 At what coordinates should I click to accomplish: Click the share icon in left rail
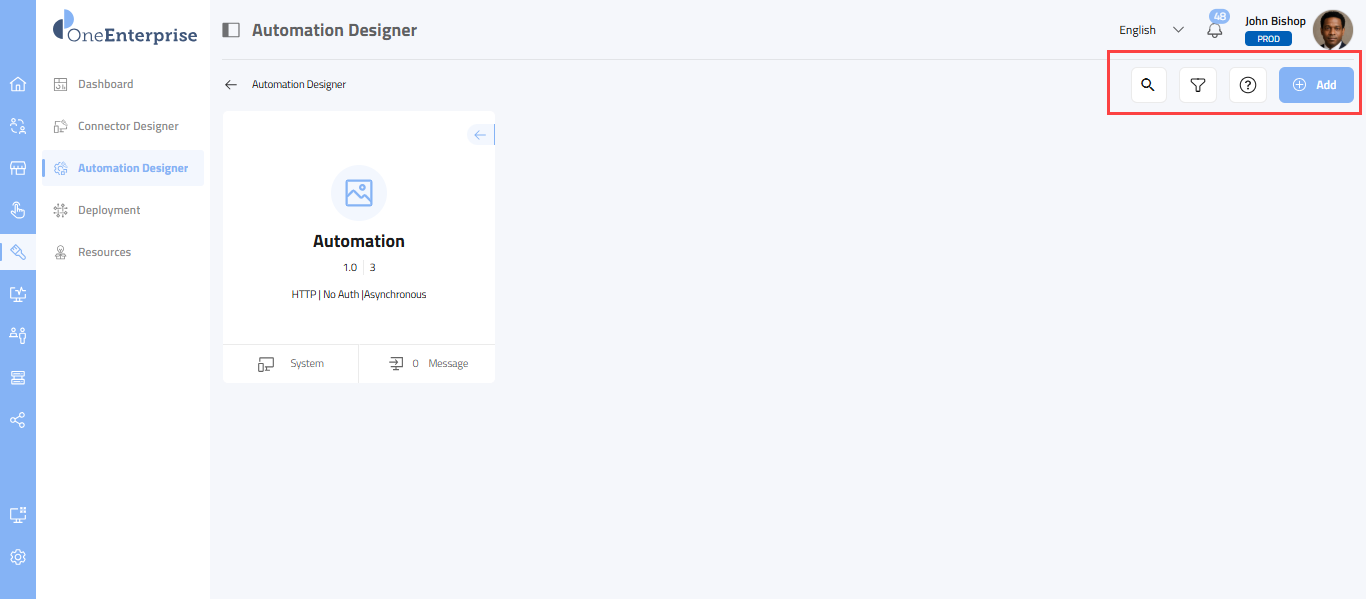coord(18,420)
